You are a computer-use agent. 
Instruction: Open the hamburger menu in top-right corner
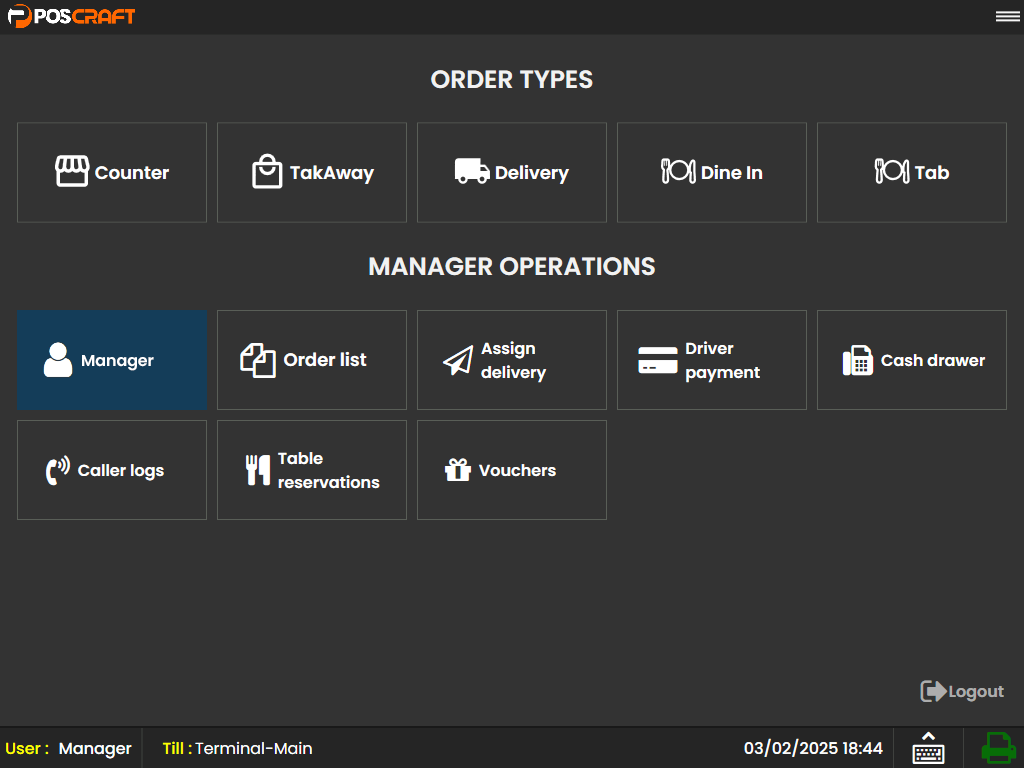[x=1007, y=16]
